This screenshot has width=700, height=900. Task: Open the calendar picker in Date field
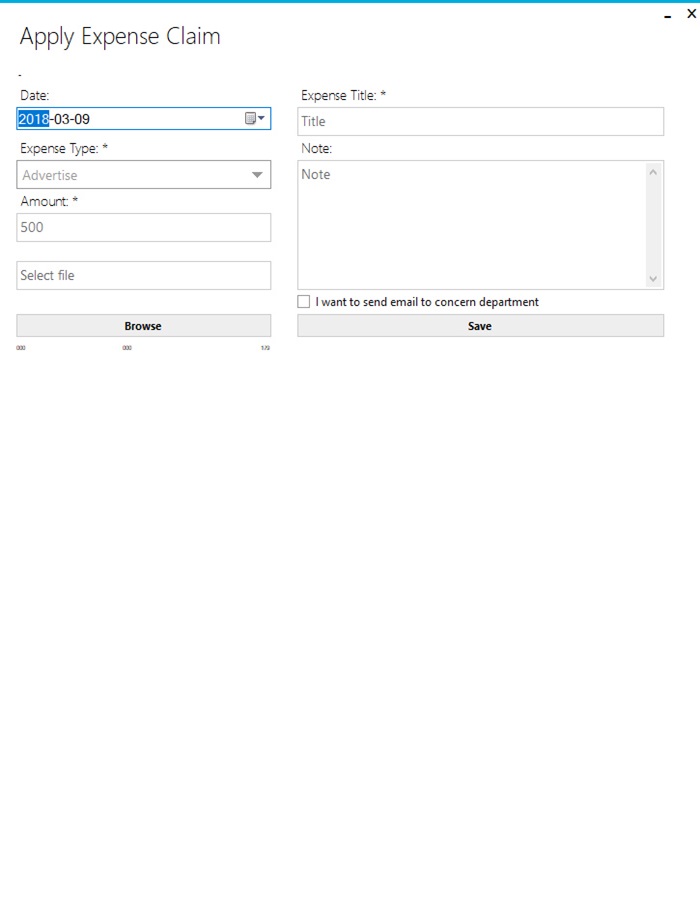coord(254,118)
